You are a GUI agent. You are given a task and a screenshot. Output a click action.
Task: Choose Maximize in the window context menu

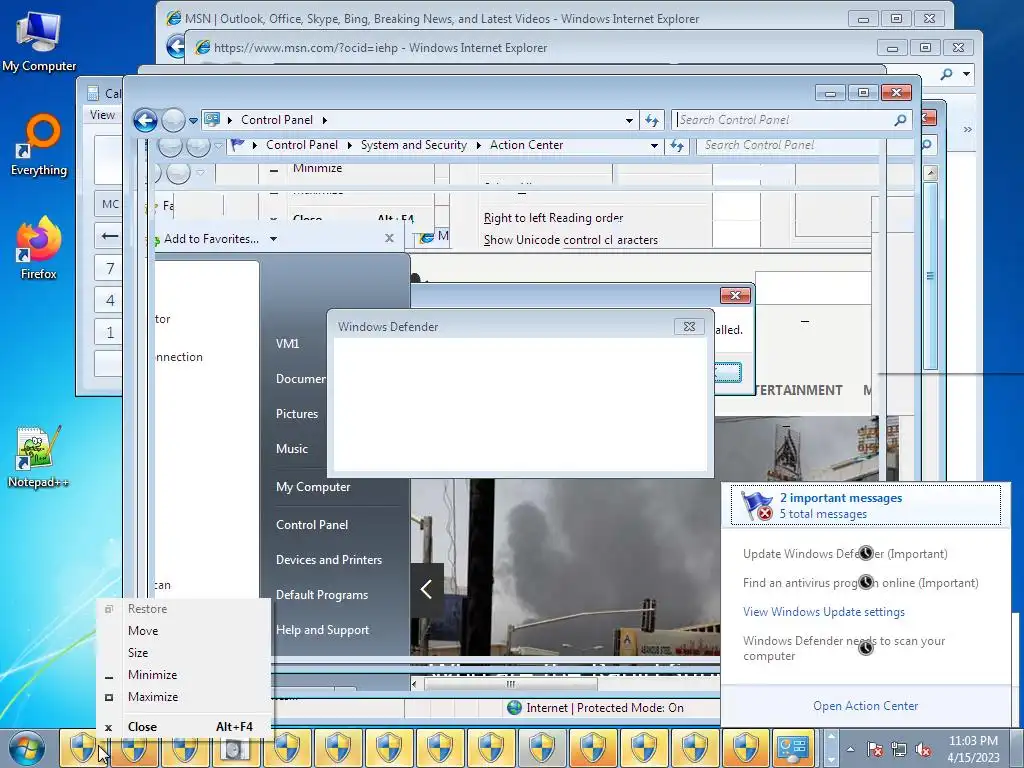click(153, 697)
